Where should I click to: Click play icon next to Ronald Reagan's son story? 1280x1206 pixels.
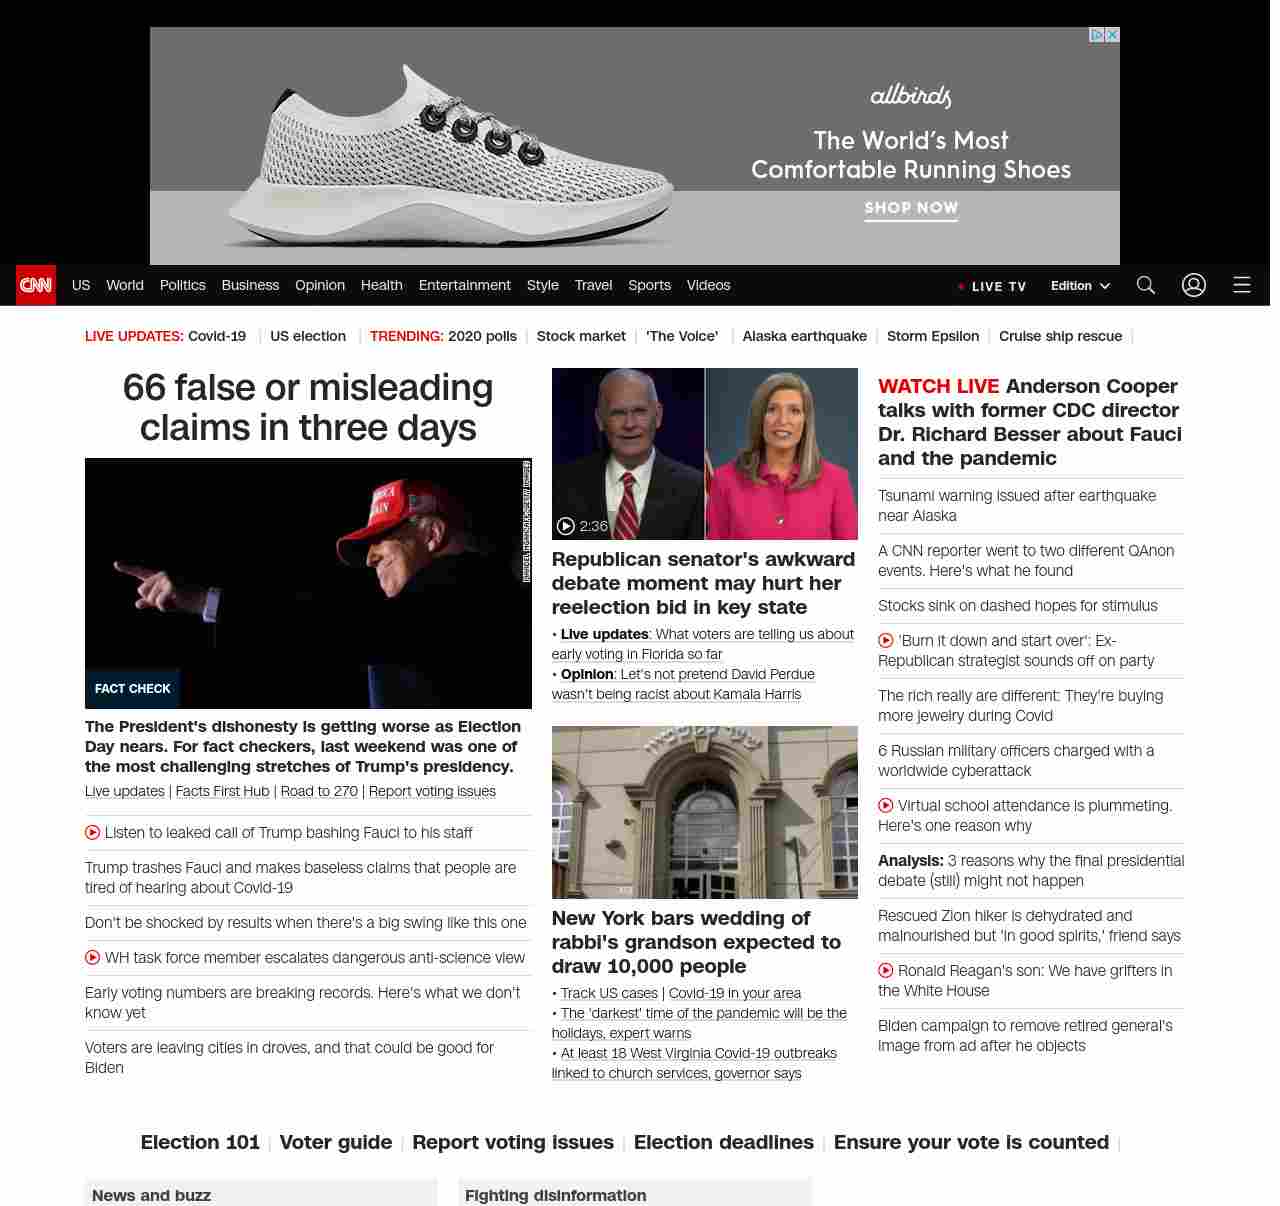tap(886, 970)
